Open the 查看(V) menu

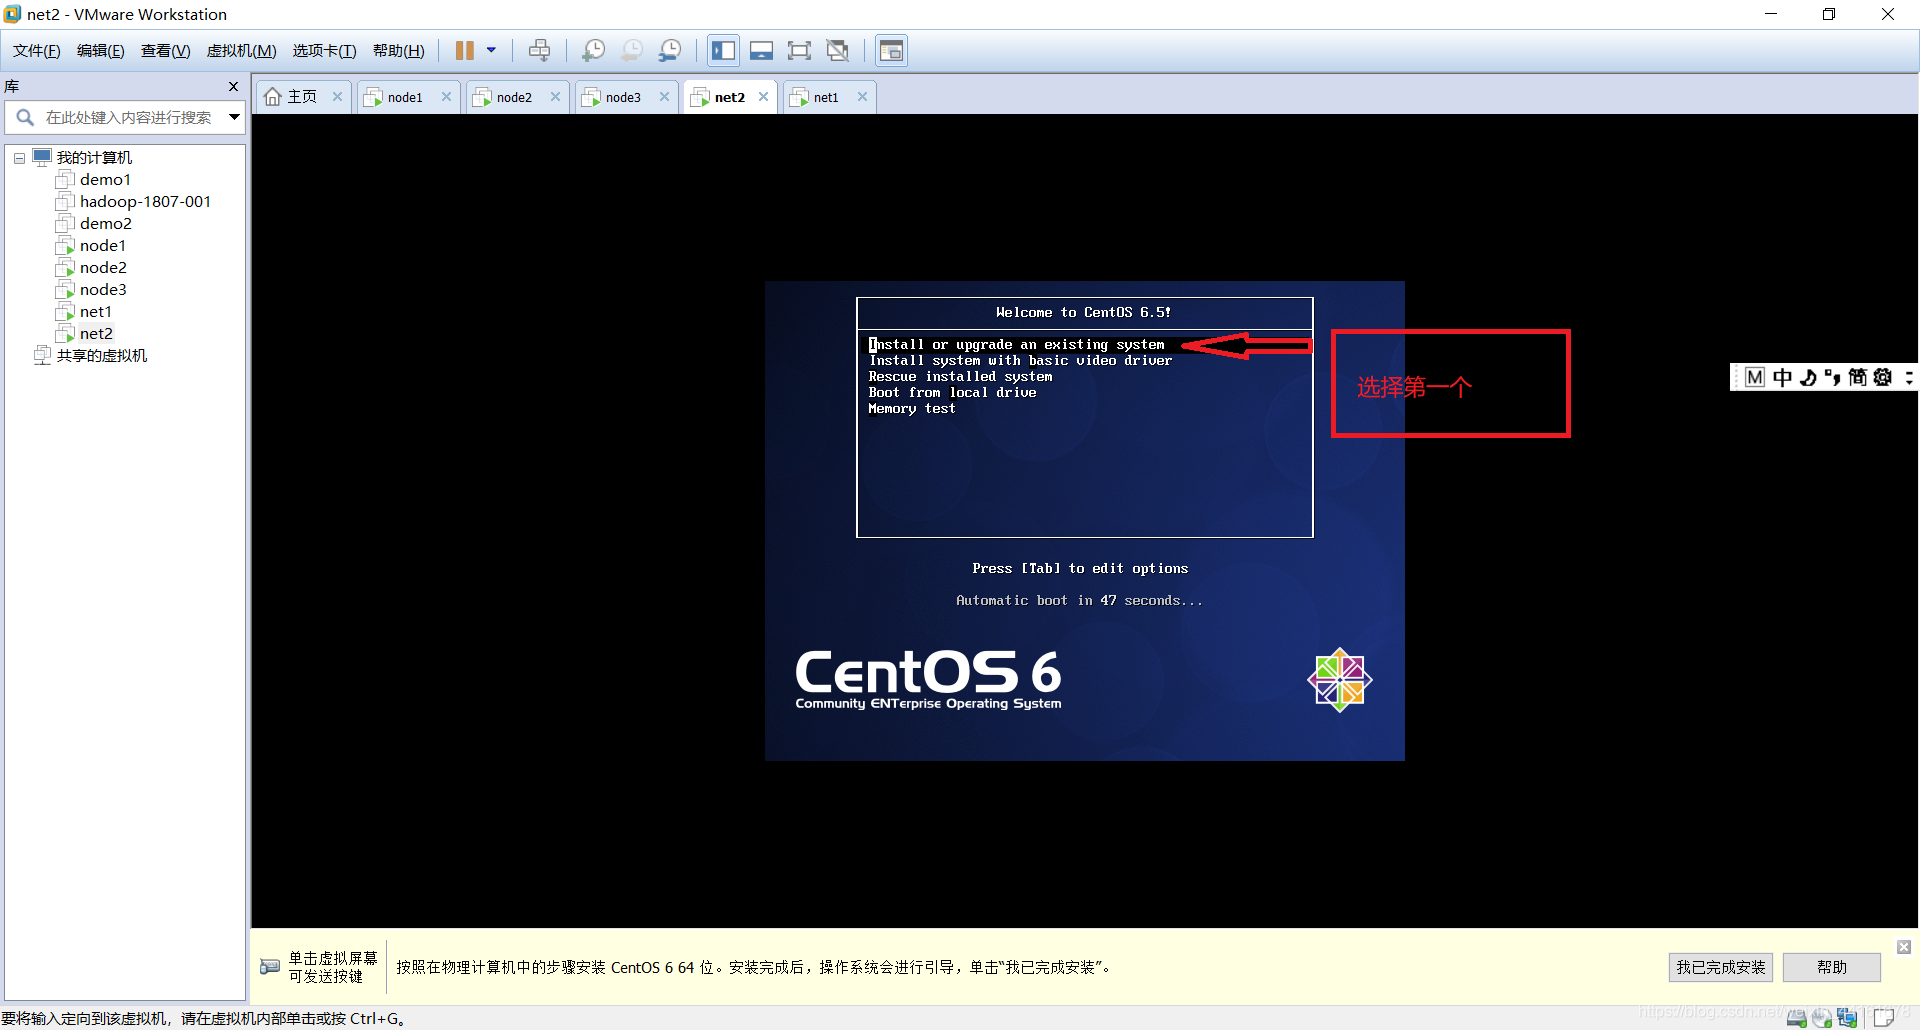[x=166, y=51]
